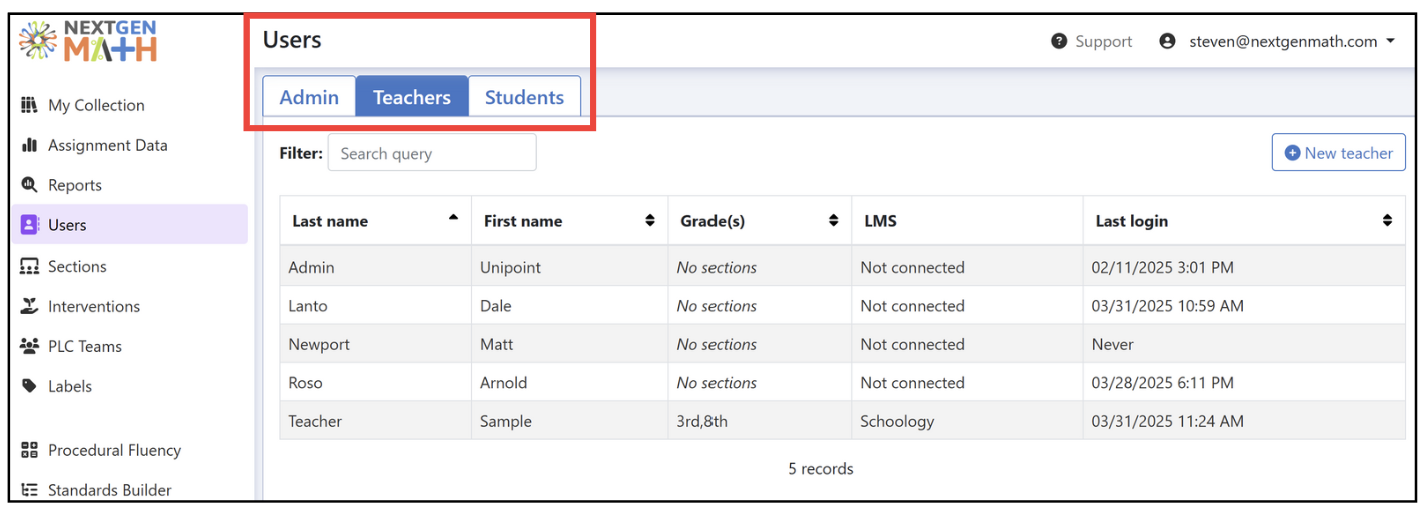Sort by First name column arrows

650,221
